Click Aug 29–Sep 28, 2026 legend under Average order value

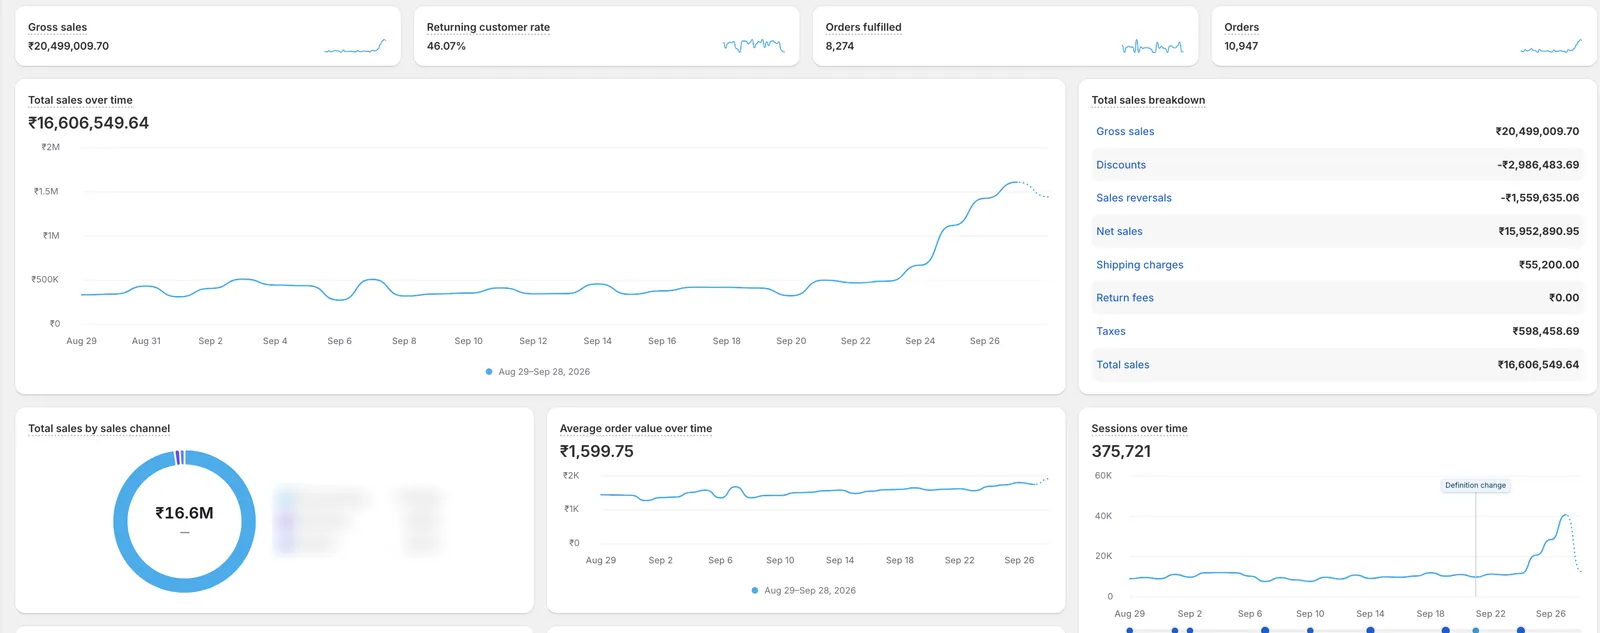810,591
